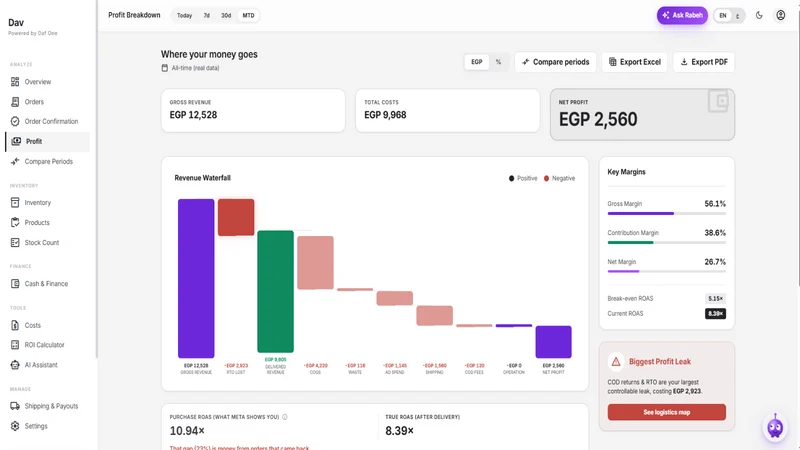Click the calendar icon next to All-time
The height and width of the screenshot is (450, 800).
(165, 68)
